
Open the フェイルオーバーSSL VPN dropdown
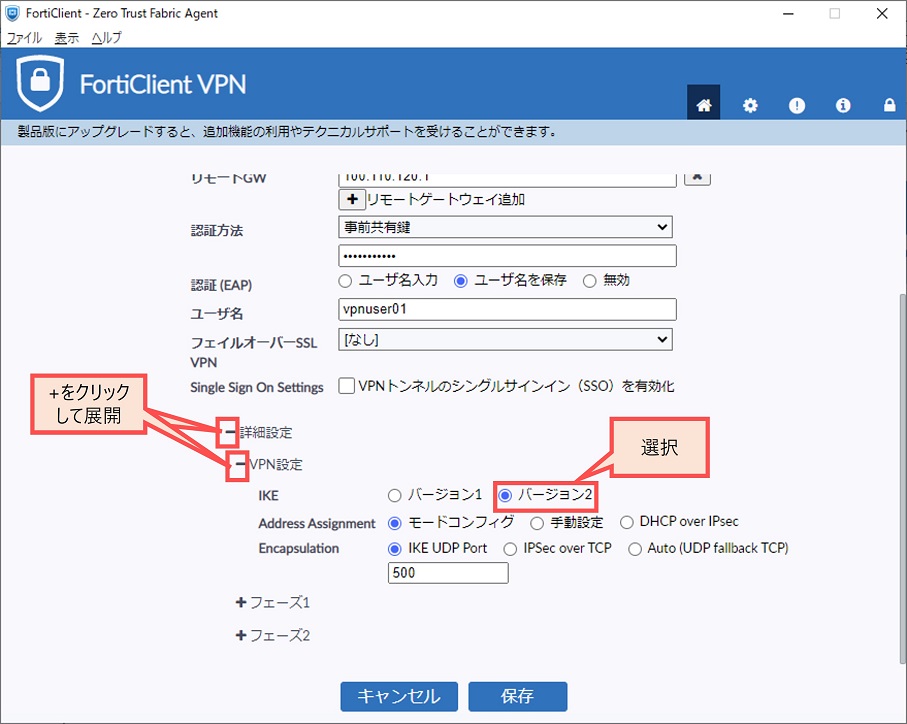(x=505, y=340)
